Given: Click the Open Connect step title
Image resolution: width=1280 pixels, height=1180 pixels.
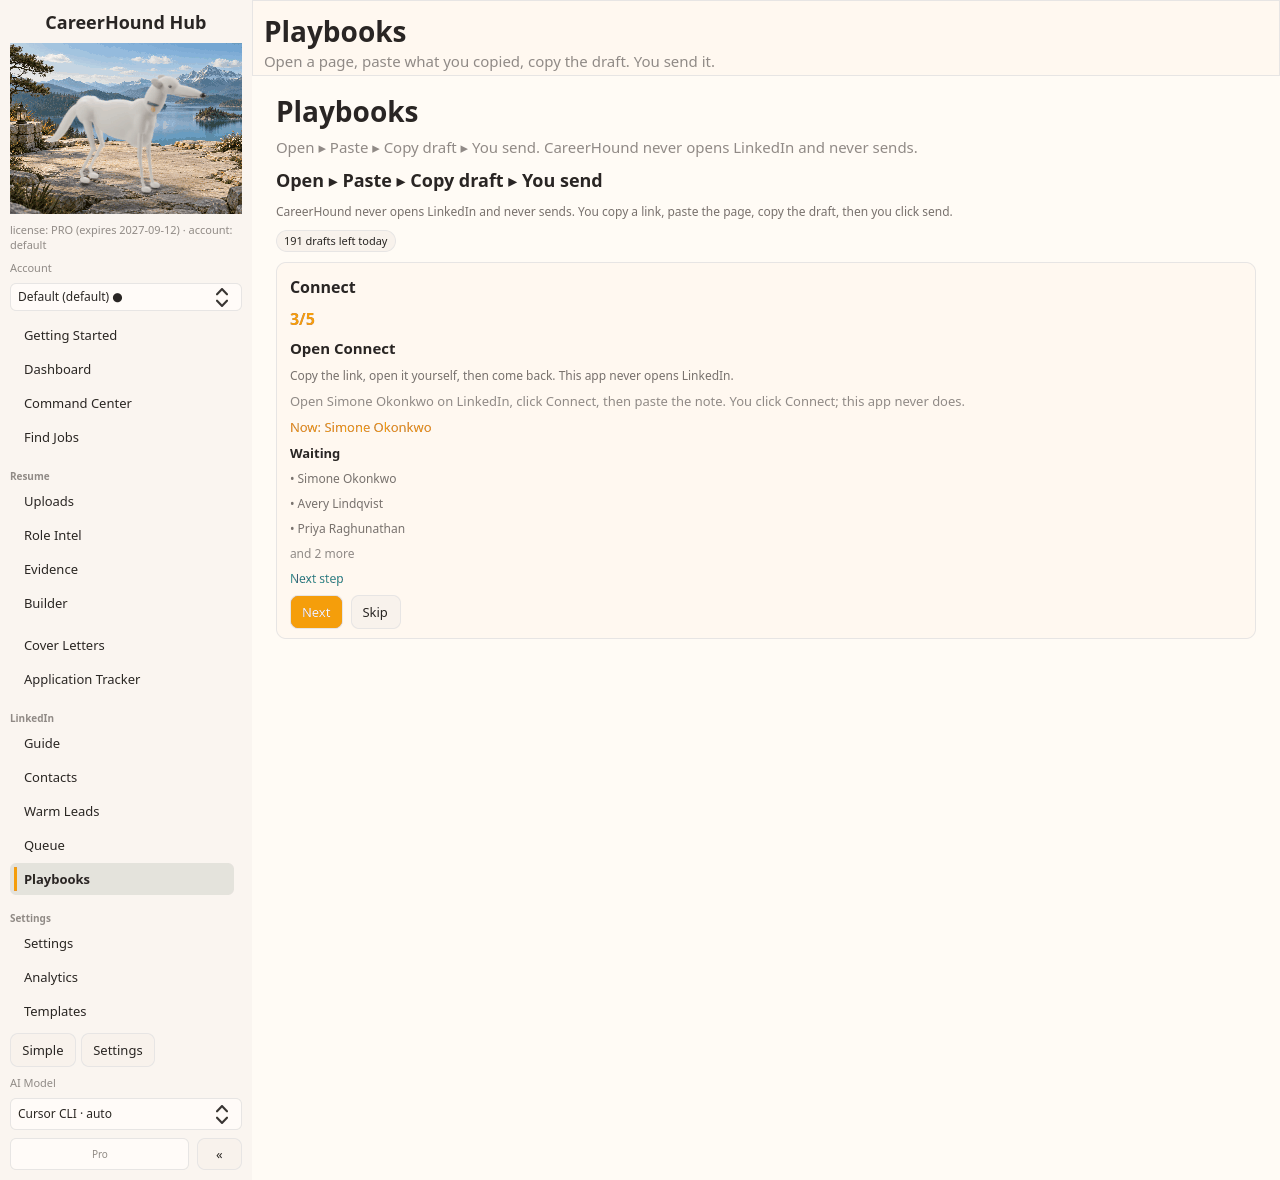Looking at the screenshot, I should (343, 349).
